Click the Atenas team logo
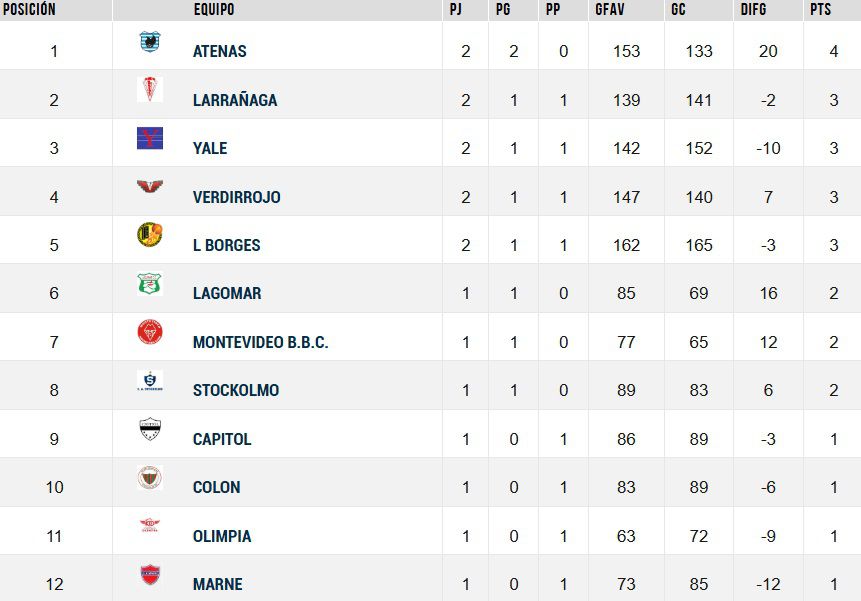 [149, 42]
